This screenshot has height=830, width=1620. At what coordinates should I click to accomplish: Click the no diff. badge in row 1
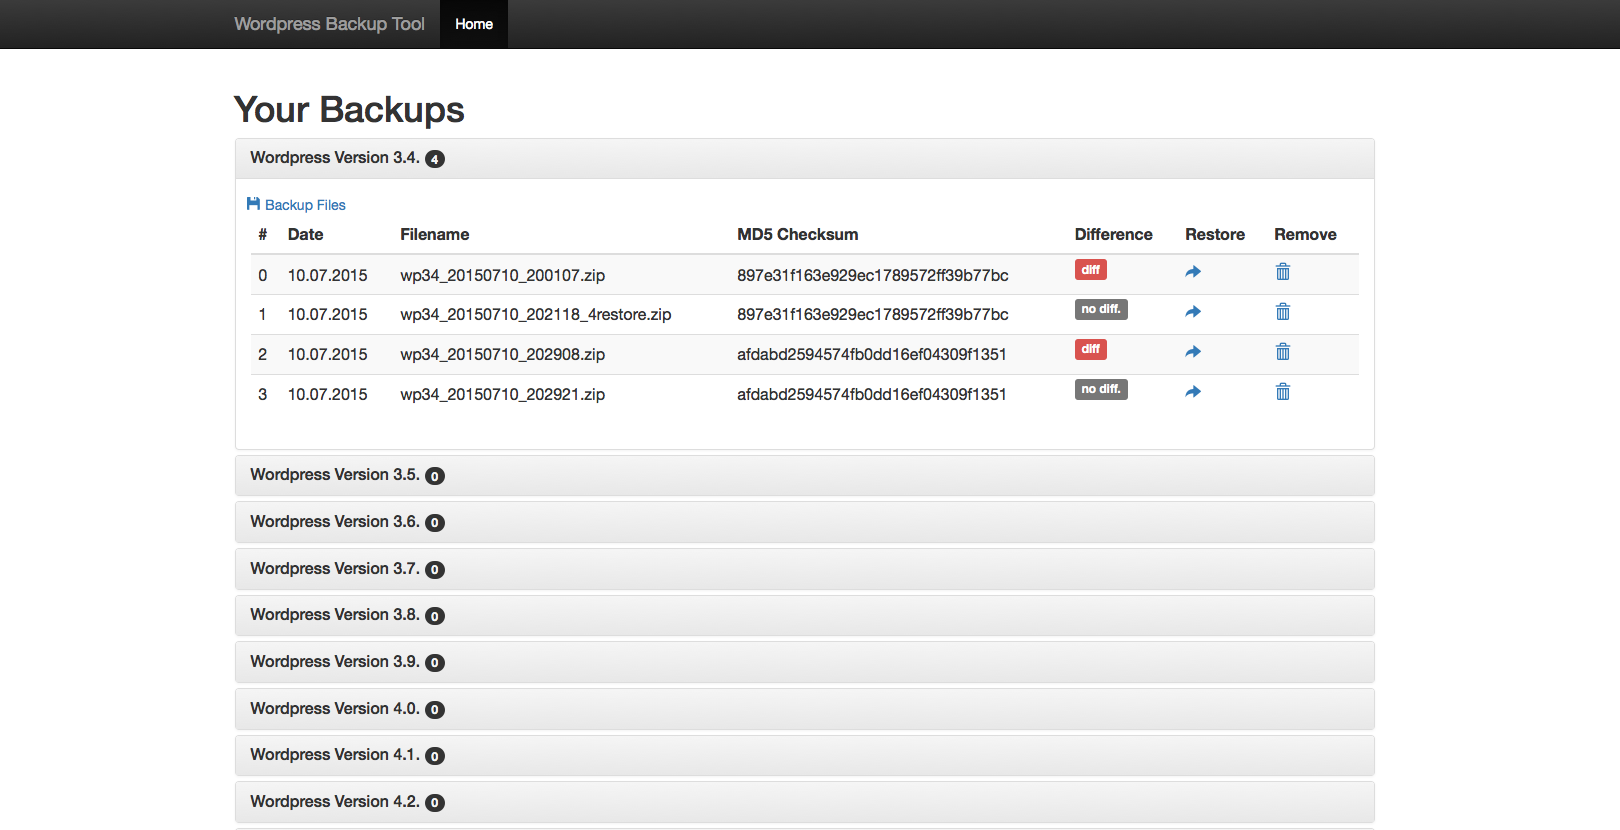[1101, 310]
